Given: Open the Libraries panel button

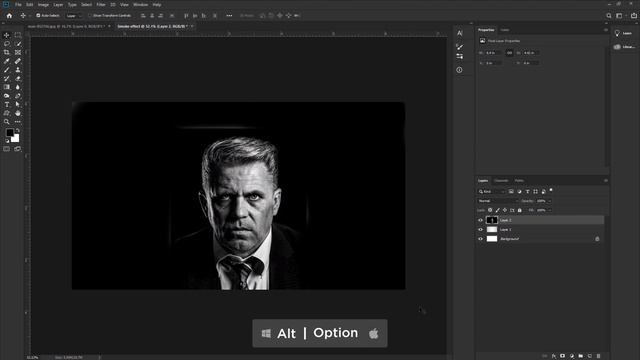Looking at the screenshot, I should pos(624,47).
